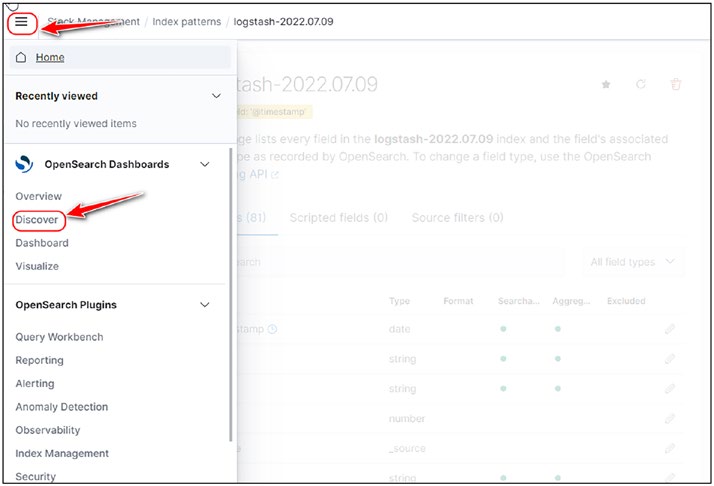Open Index Management plugin
714x486 pixels.
(62, 453)
